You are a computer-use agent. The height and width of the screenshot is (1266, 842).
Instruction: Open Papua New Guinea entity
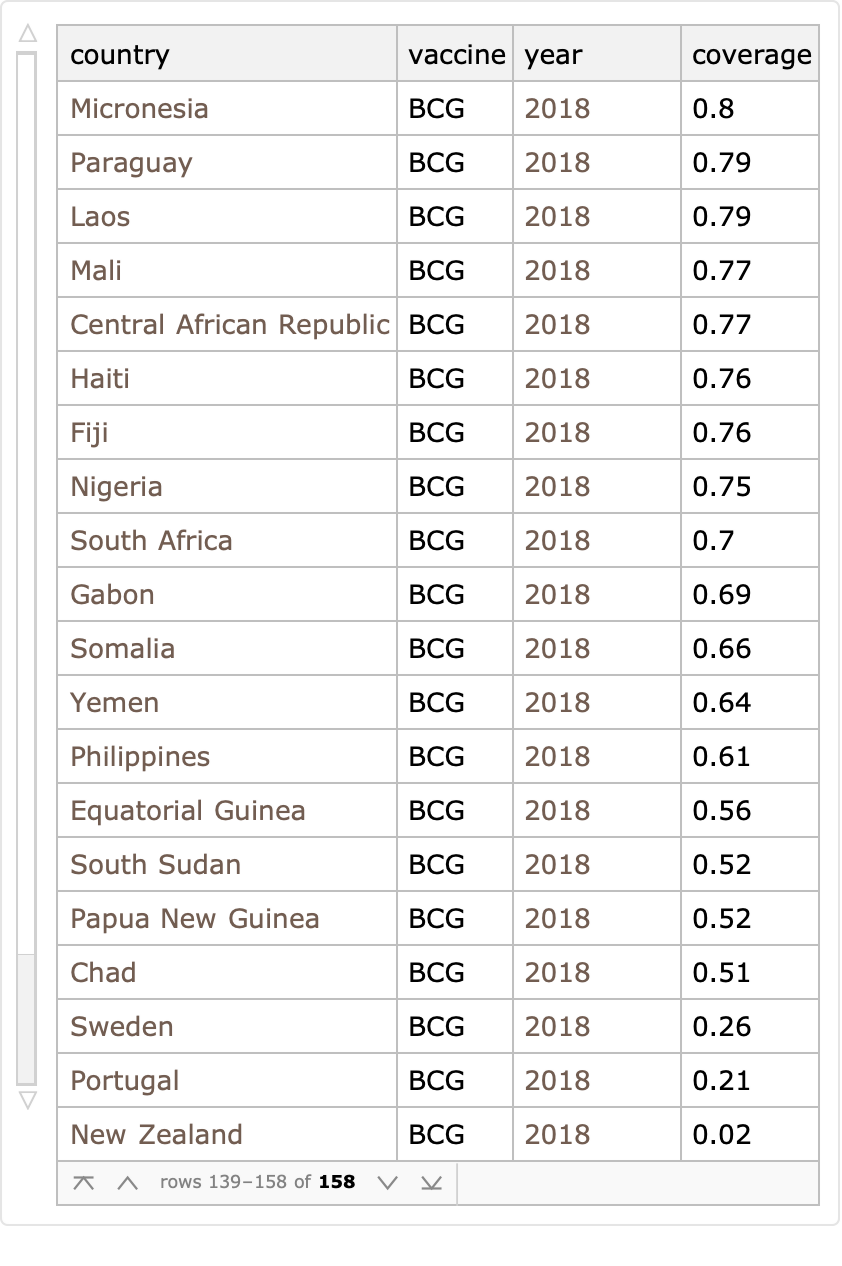pos(195,919)
